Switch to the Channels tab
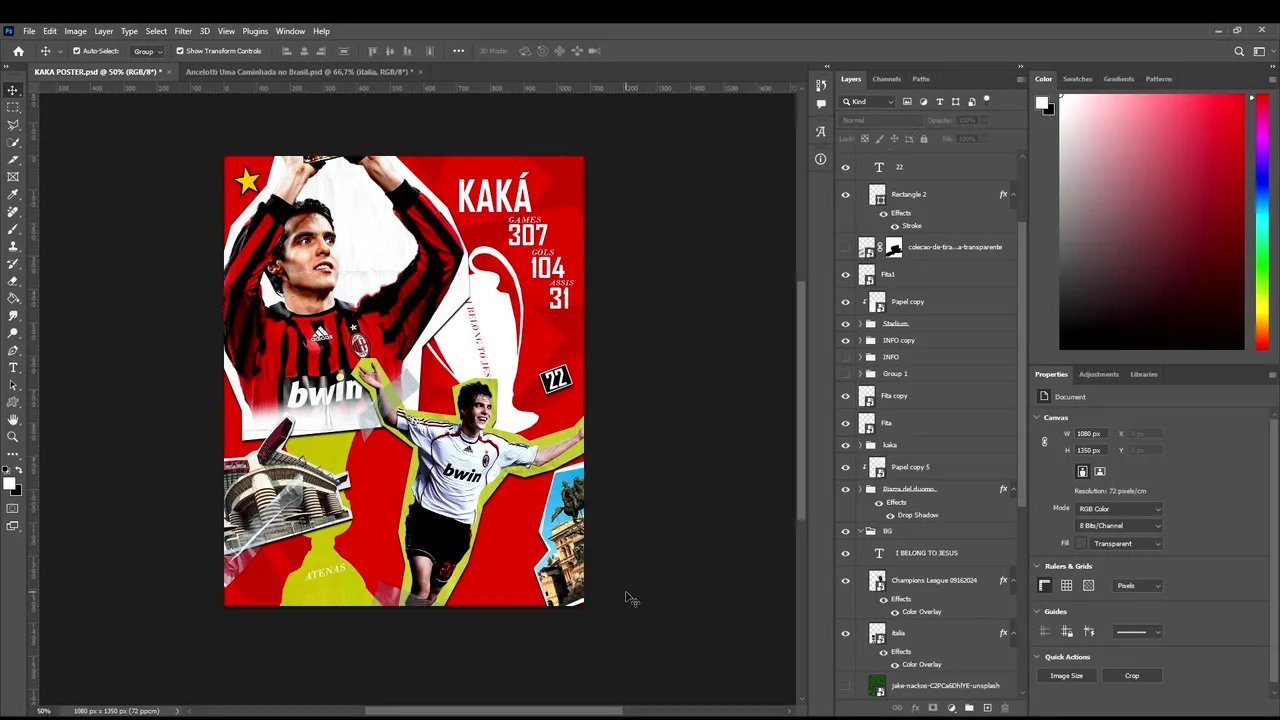The height and width of the screenshot is (720, 1280). [886, 79]
